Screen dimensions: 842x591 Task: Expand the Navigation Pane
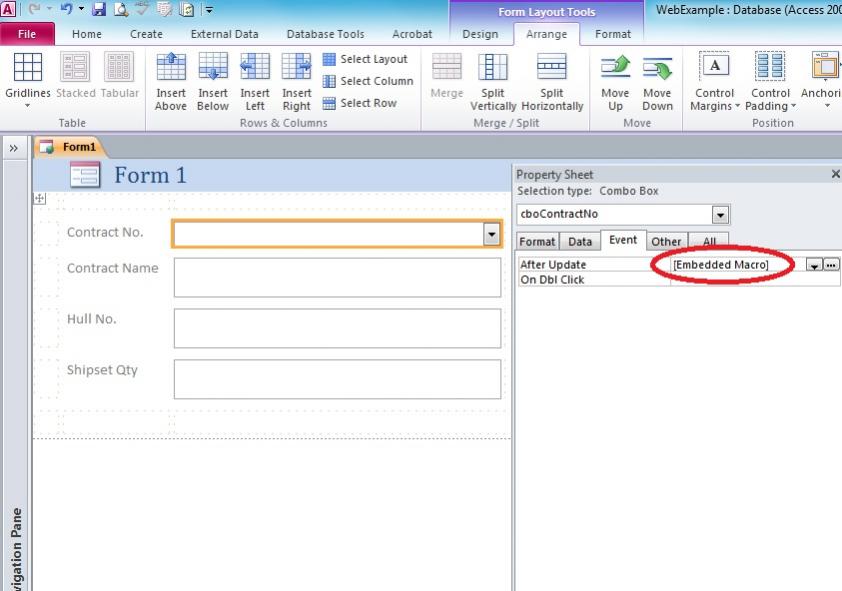coord(13,148)
